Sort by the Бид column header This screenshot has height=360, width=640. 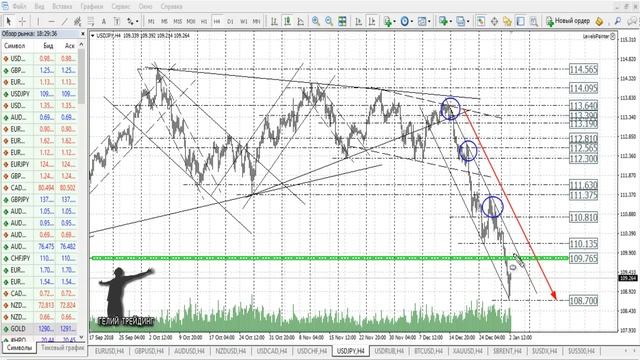click(49, 46)
